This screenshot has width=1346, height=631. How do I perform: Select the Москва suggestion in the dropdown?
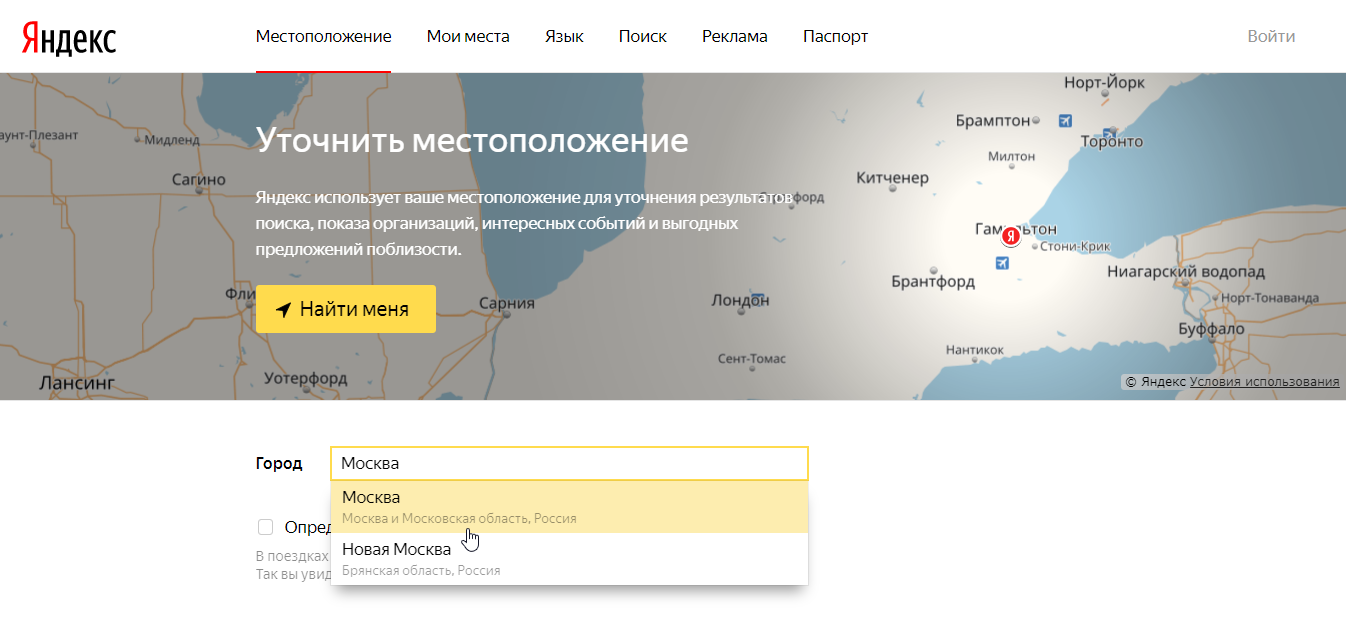[x=569, y=507]
